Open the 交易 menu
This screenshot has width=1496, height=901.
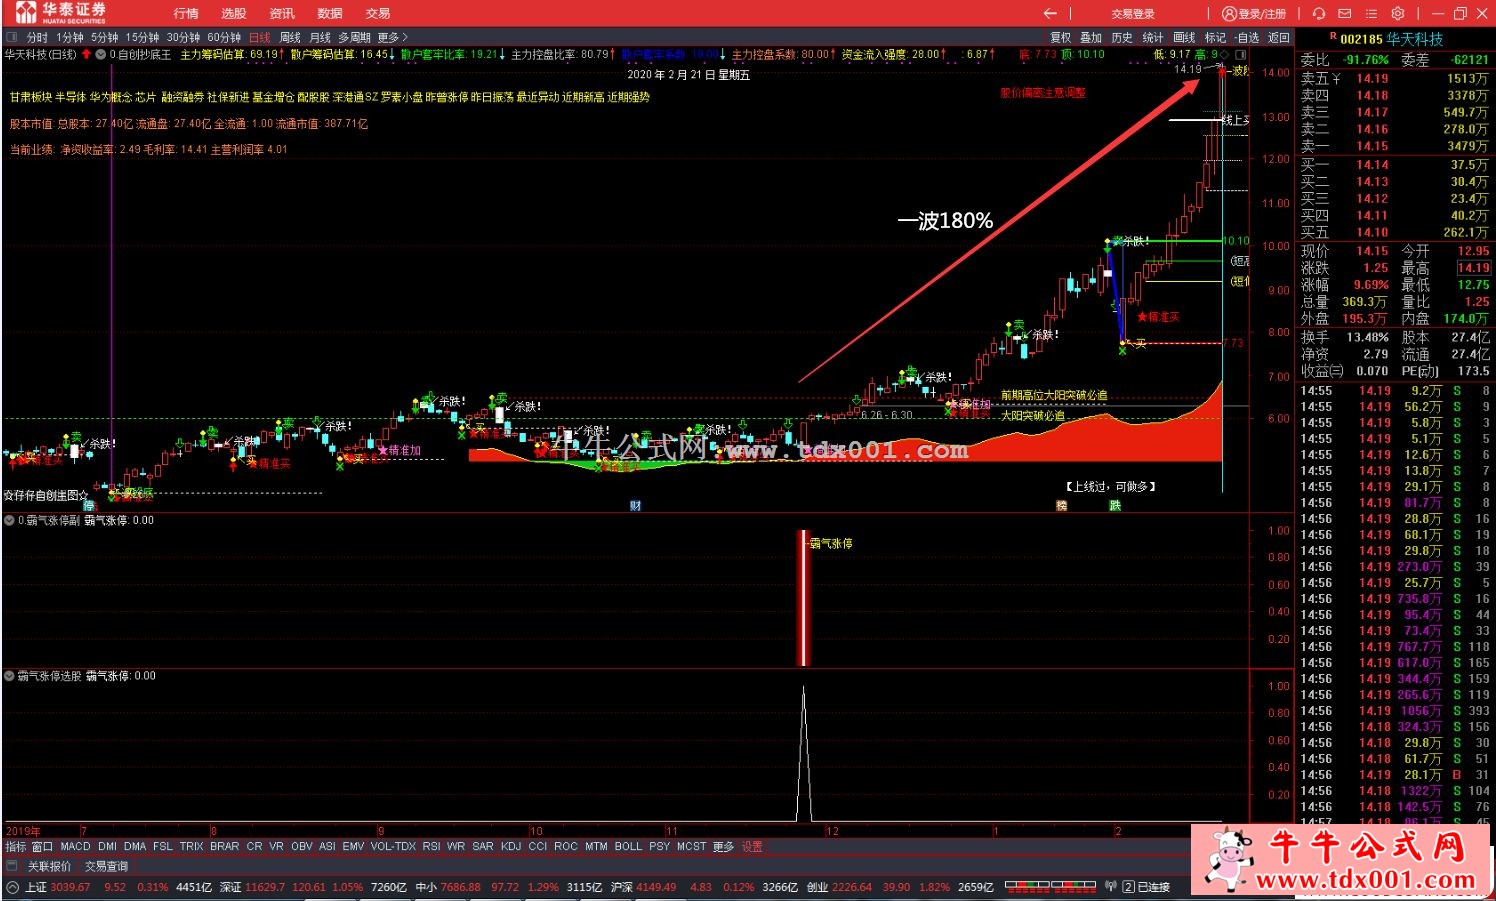tap(378, 13)
